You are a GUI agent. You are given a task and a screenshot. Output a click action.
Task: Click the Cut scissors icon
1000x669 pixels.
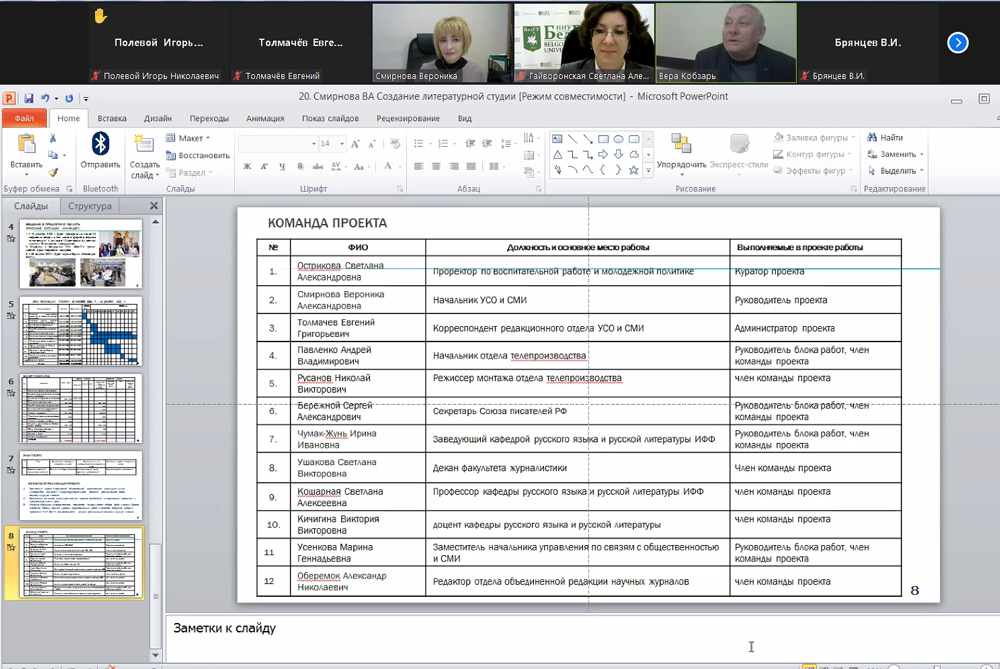[54, 139]
